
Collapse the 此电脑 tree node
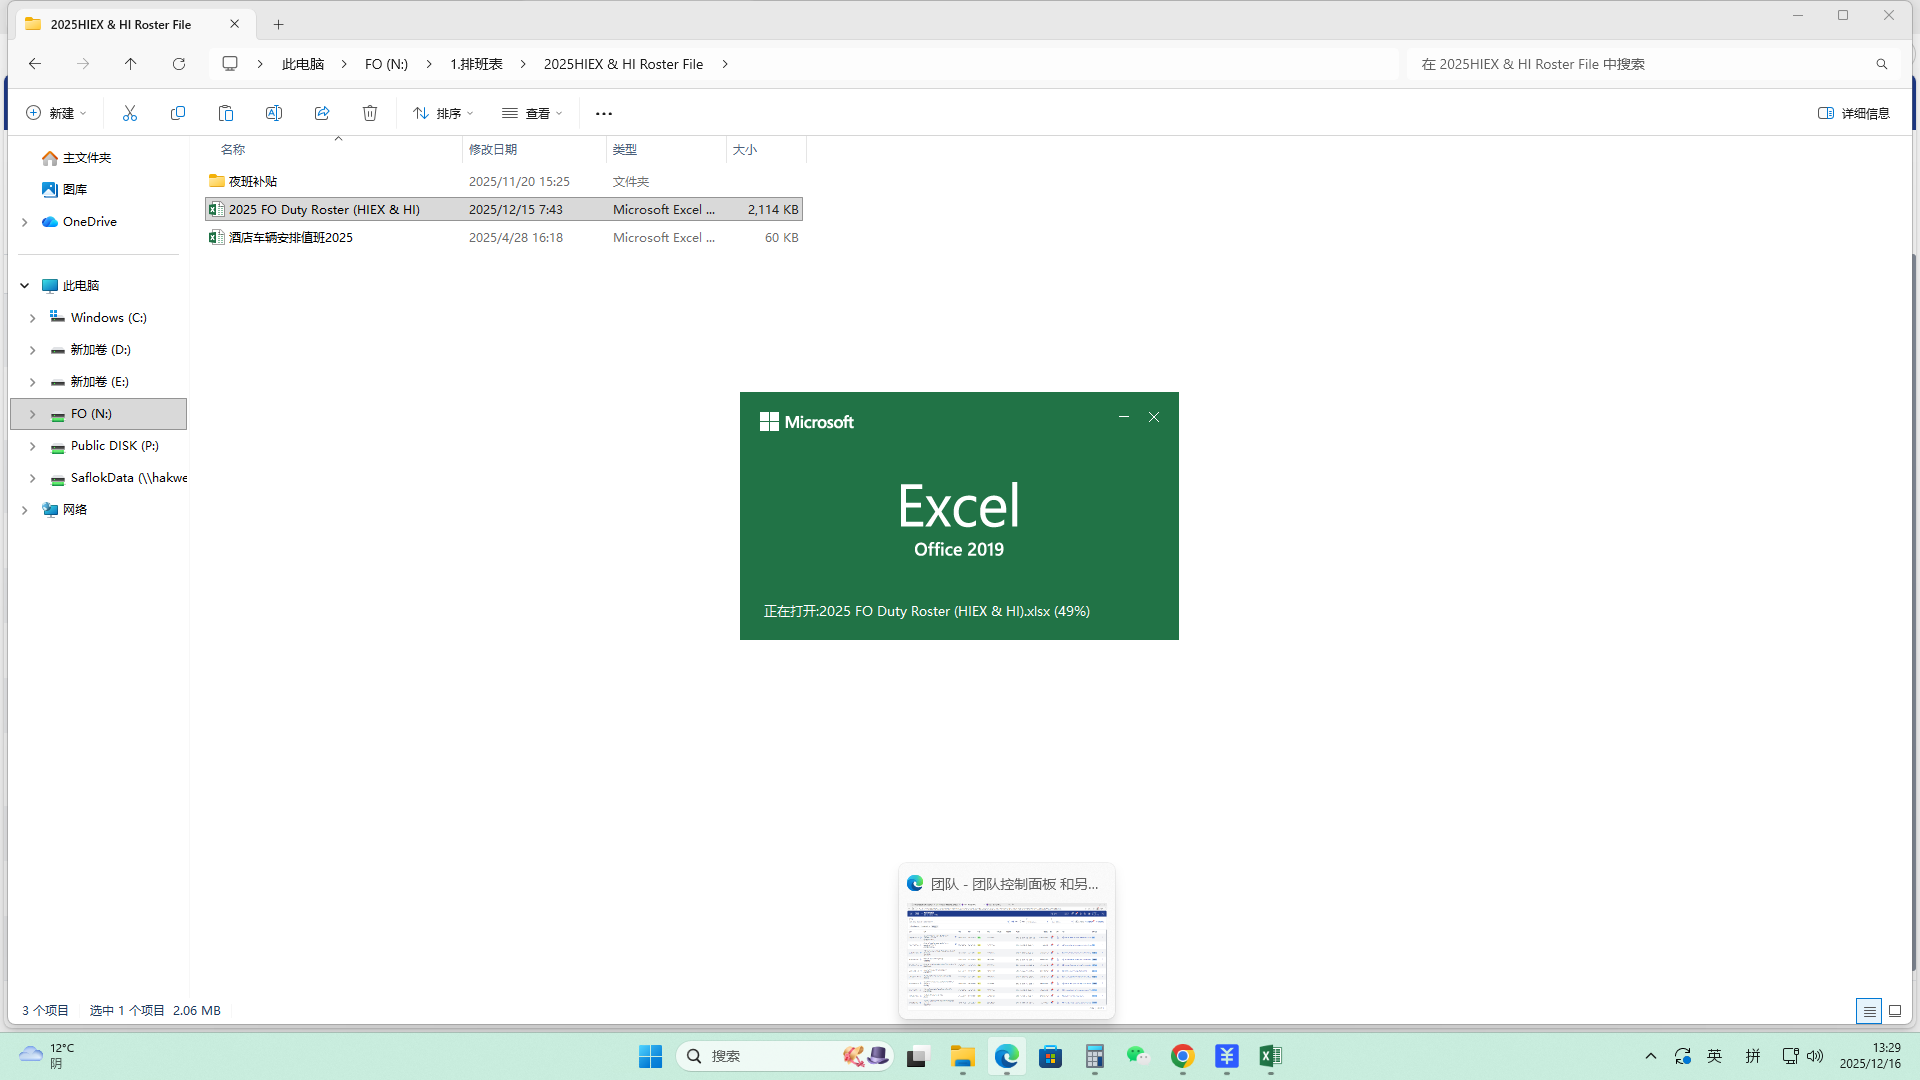(x=25, y=286)
